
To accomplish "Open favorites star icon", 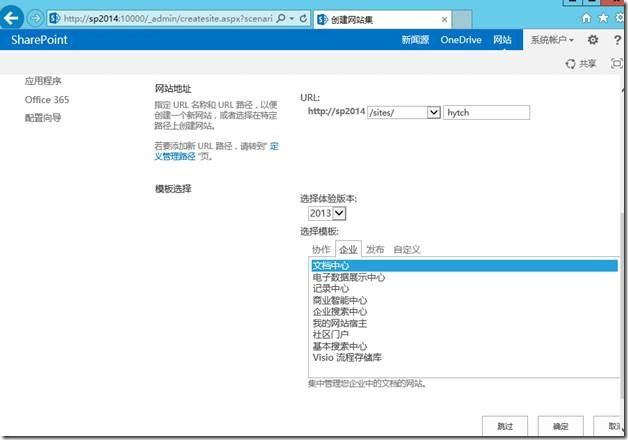I will (x=603, y=18).
